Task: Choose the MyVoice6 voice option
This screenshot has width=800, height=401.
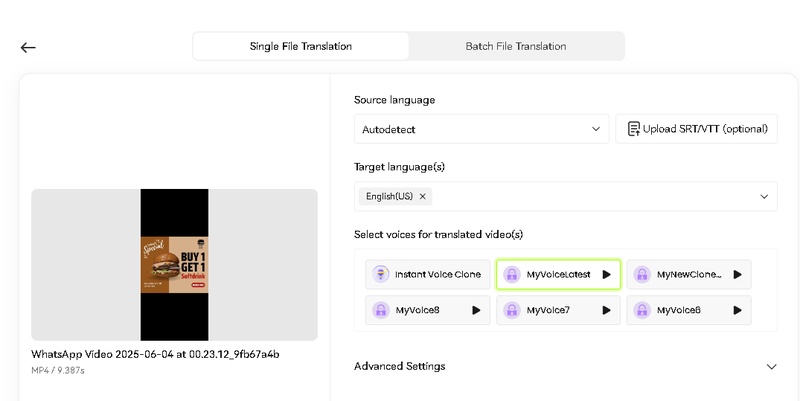Action: [678, 310]
